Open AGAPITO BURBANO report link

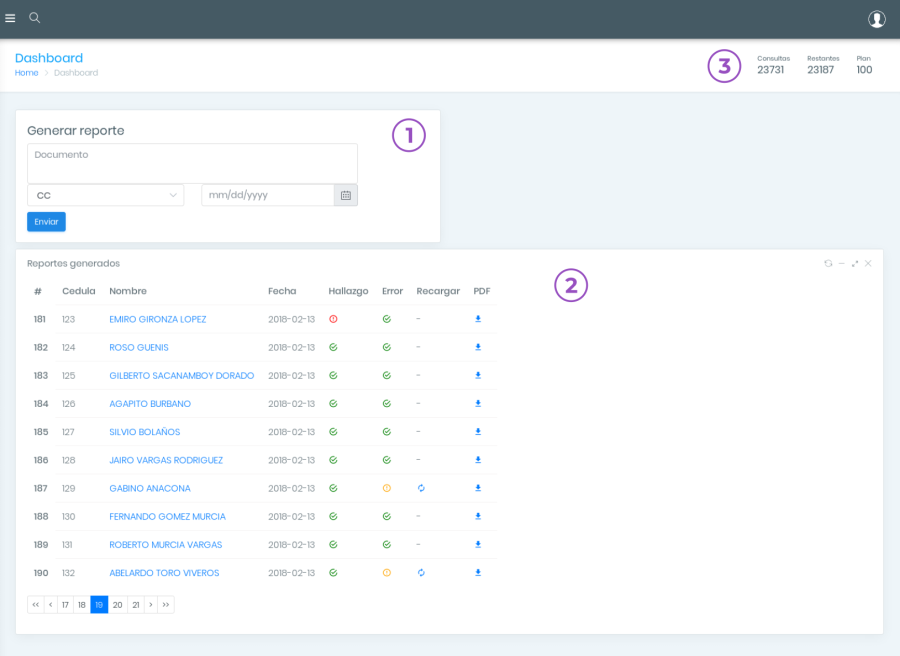pos(150,403)
